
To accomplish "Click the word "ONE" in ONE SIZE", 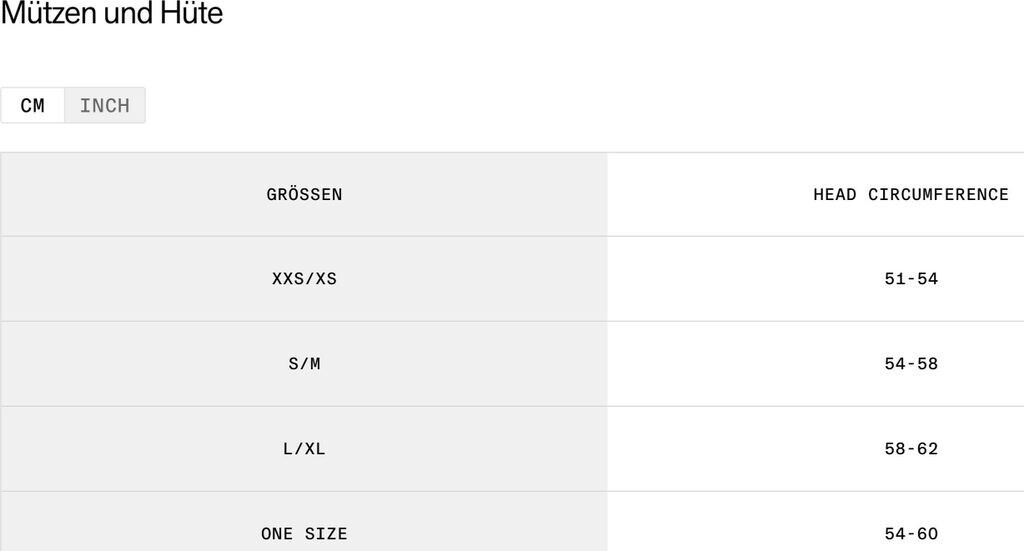I will [x=277, y=534].
